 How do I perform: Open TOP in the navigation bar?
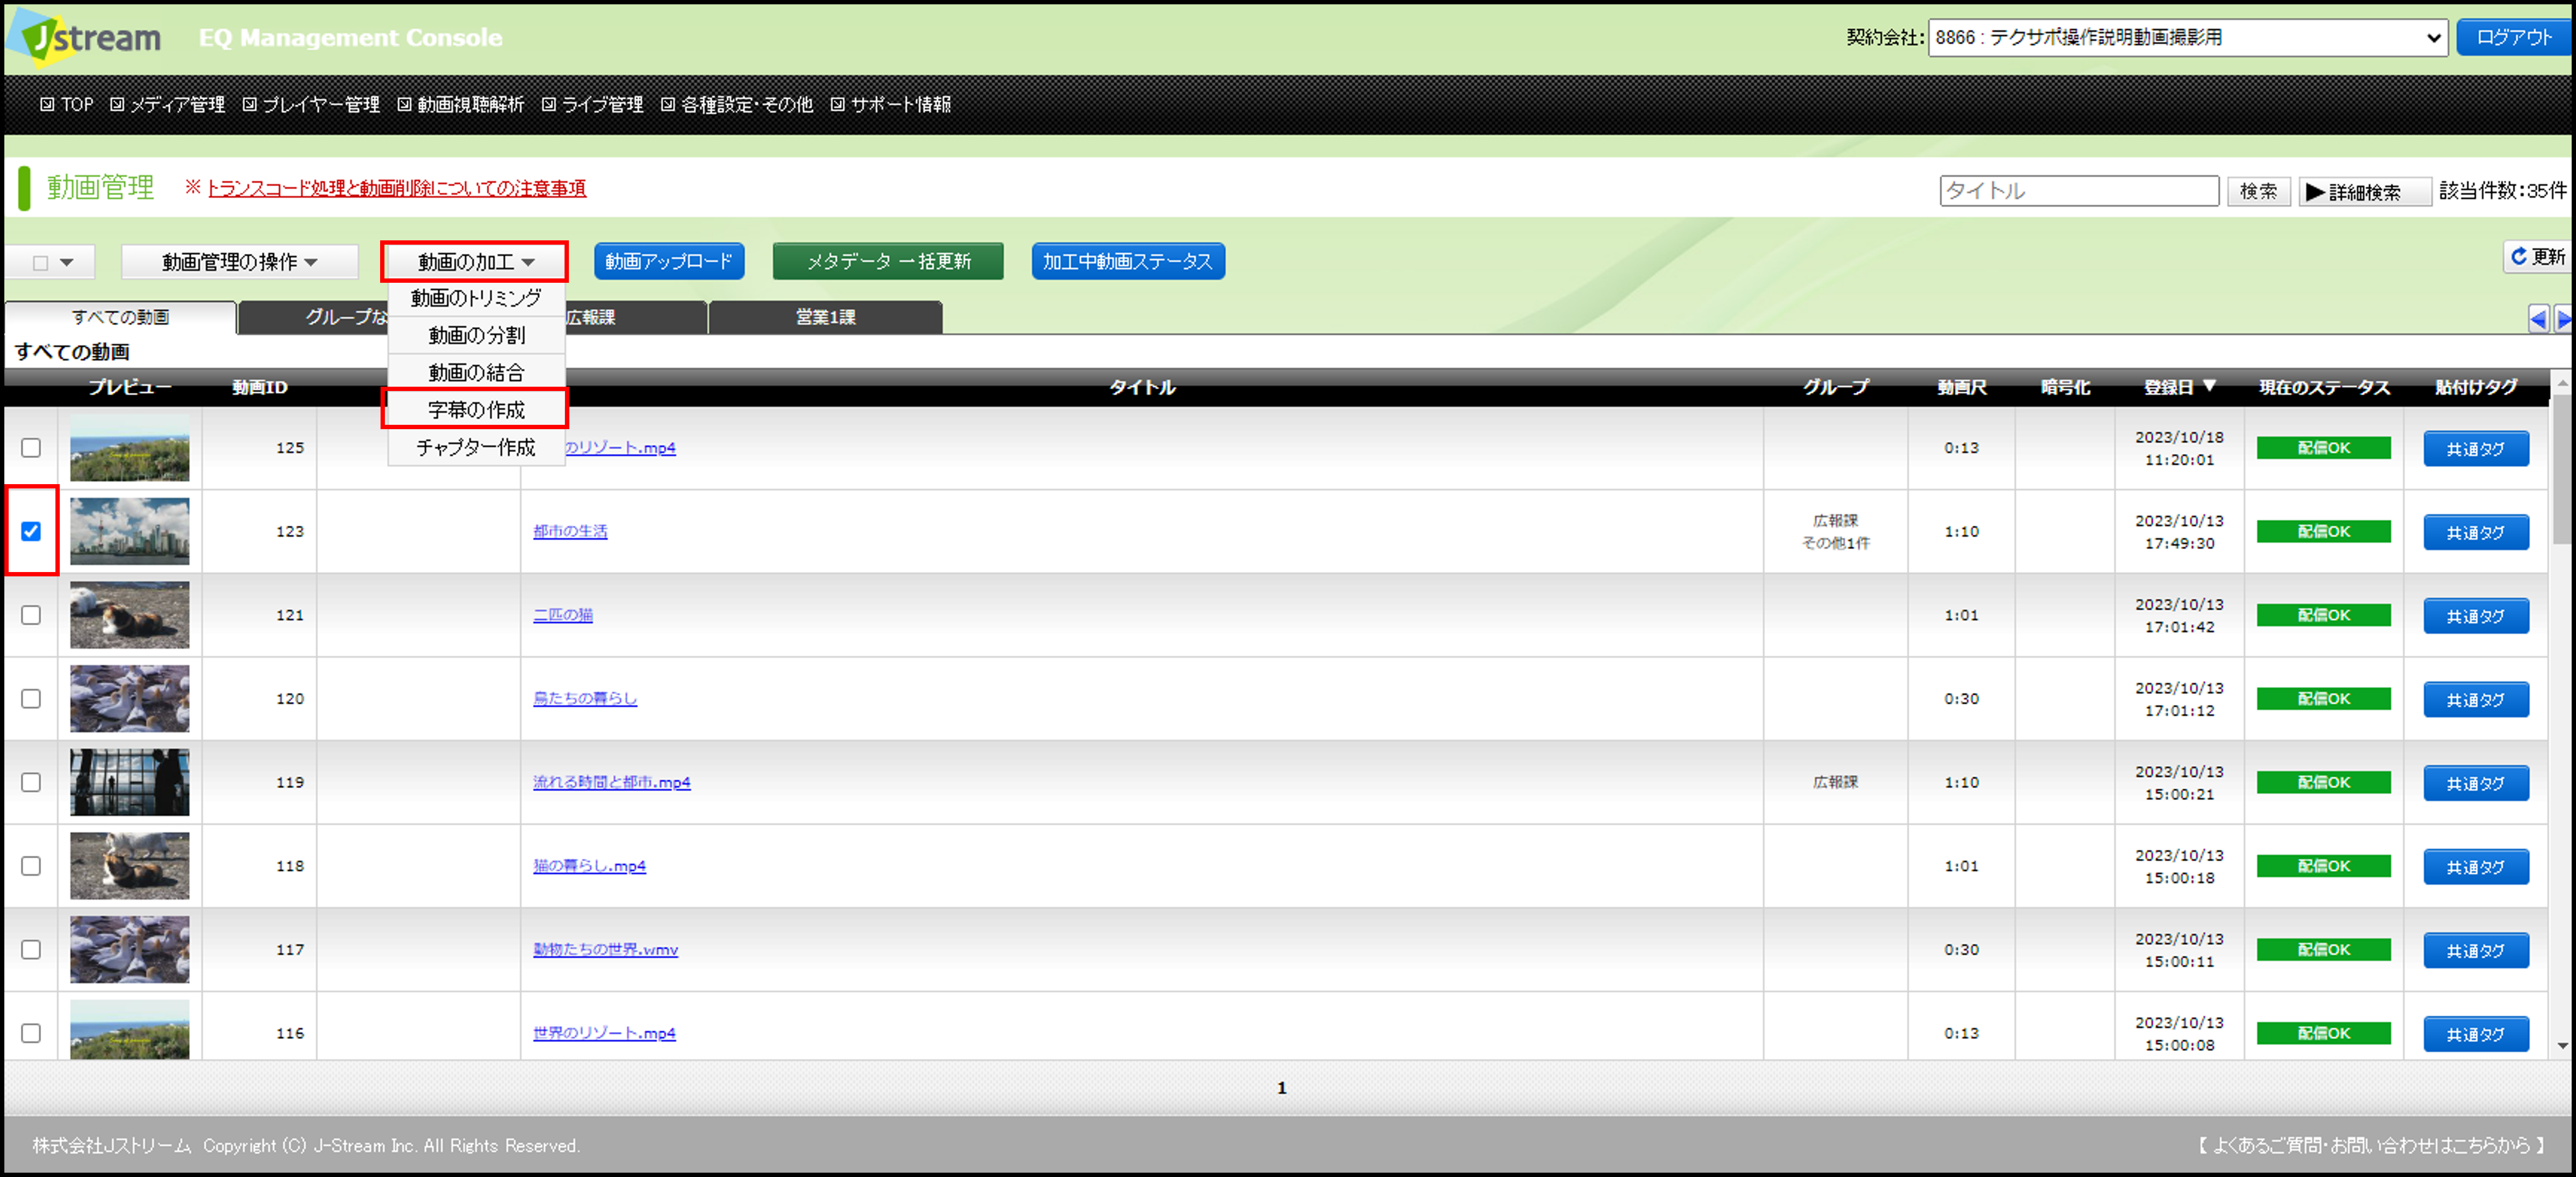[x=67, y=104]
